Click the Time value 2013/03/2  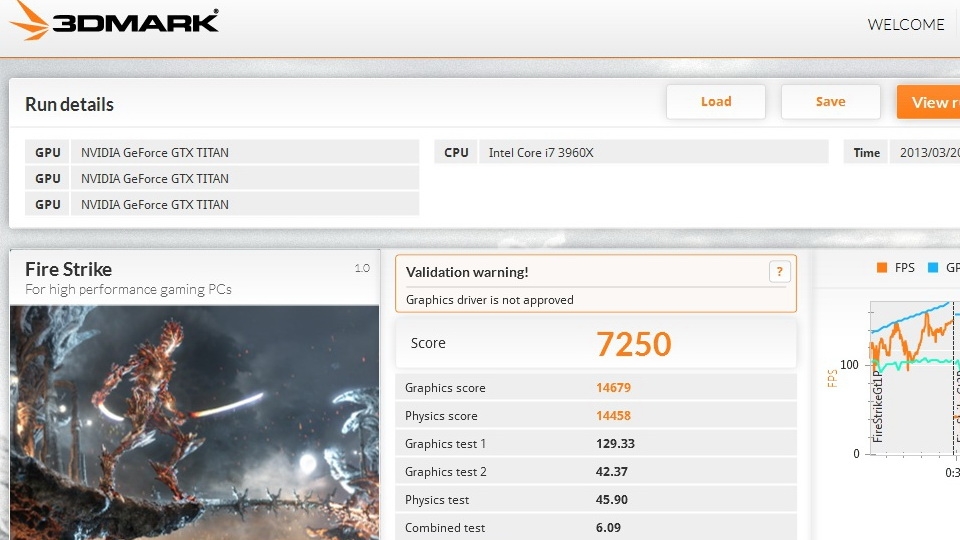pos(925,152)
